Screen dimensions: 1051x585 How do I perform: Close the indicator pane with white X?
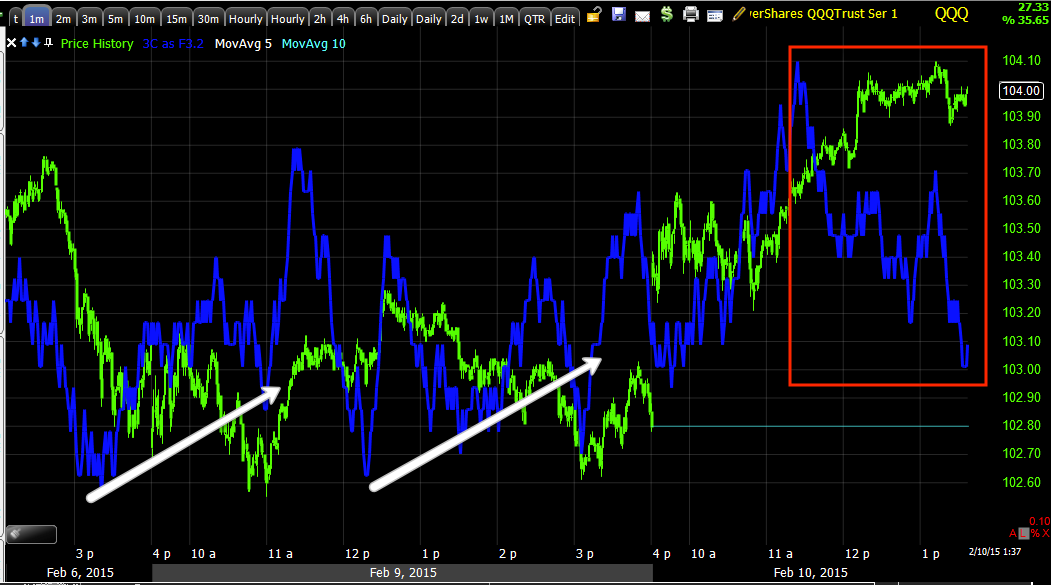click(11, 43)
